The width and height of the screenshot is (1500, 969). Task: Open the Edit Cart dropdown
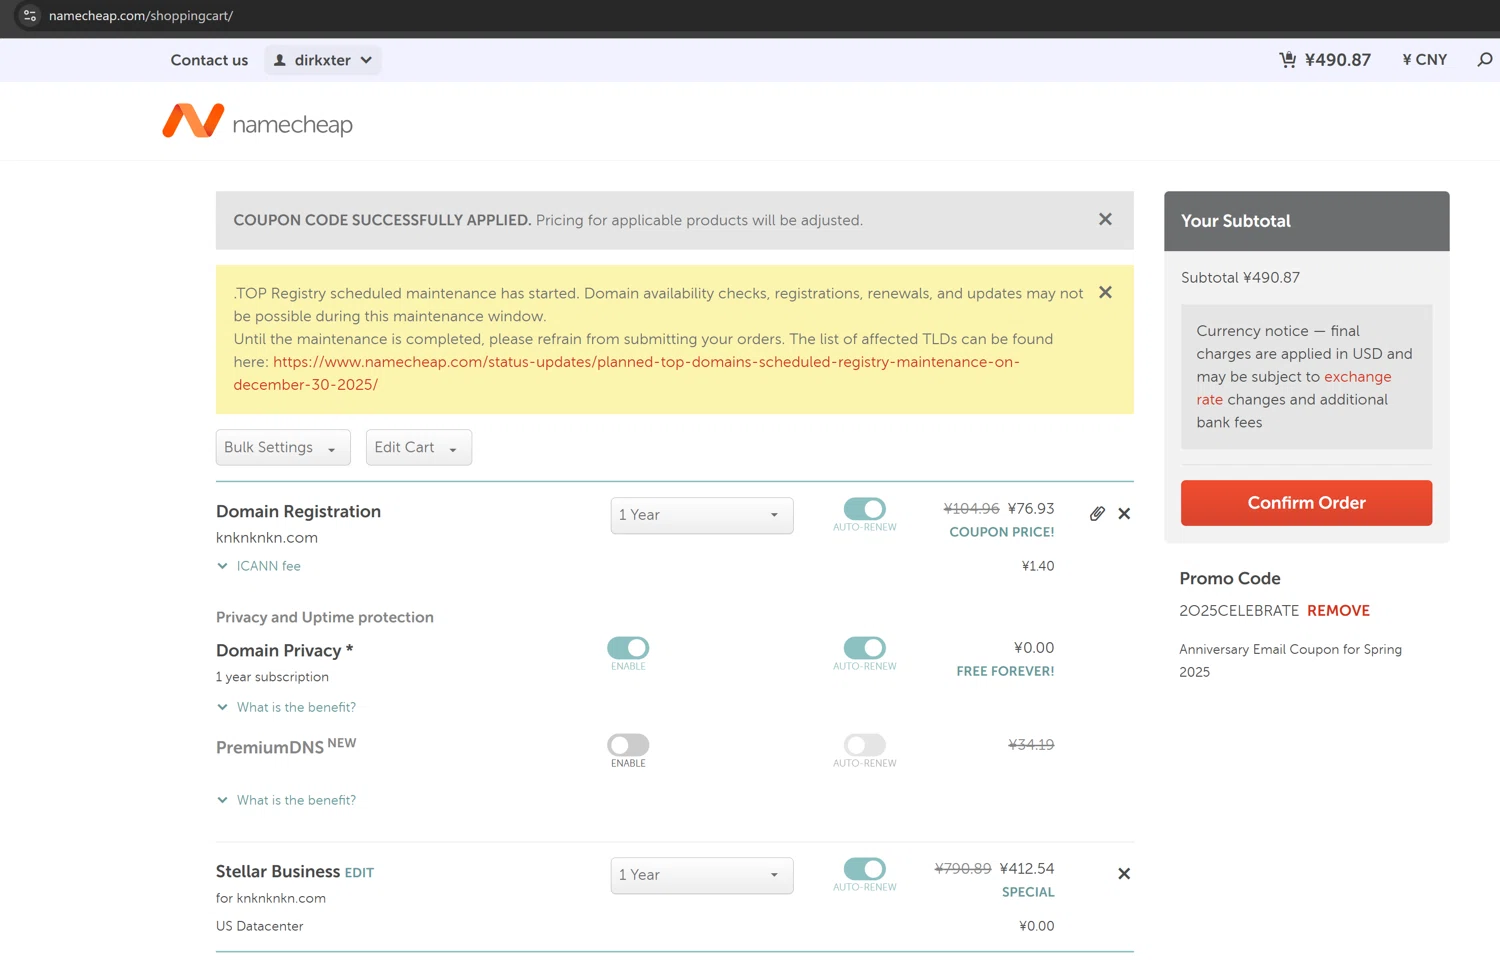pos(418,447)
